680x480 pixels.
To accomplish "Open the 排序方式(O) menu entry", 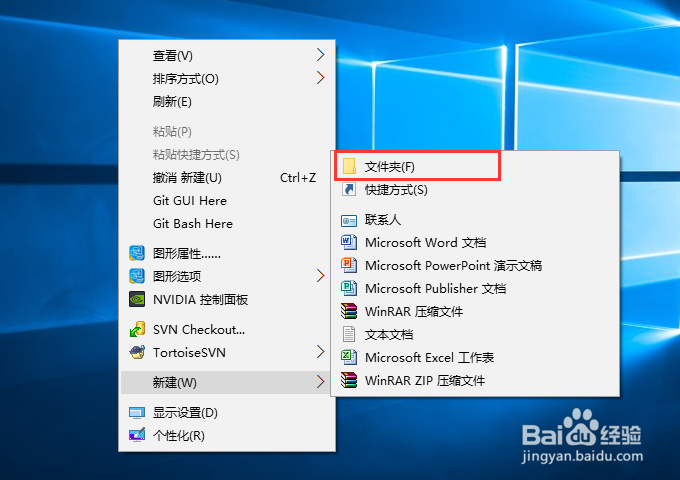I will pos(227,78).
